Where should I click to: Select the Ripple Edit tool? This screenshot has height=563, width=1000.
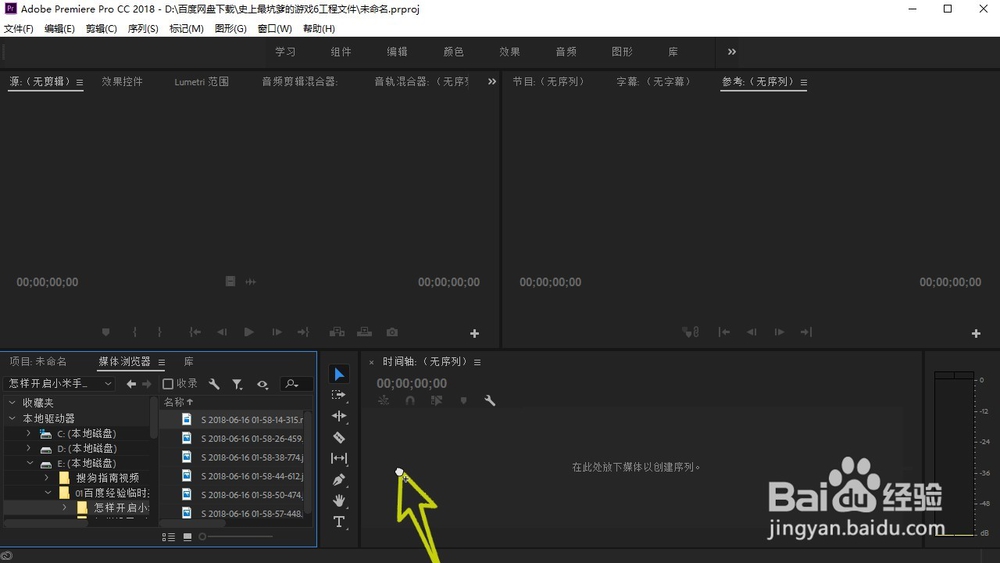tap(339, 416)
